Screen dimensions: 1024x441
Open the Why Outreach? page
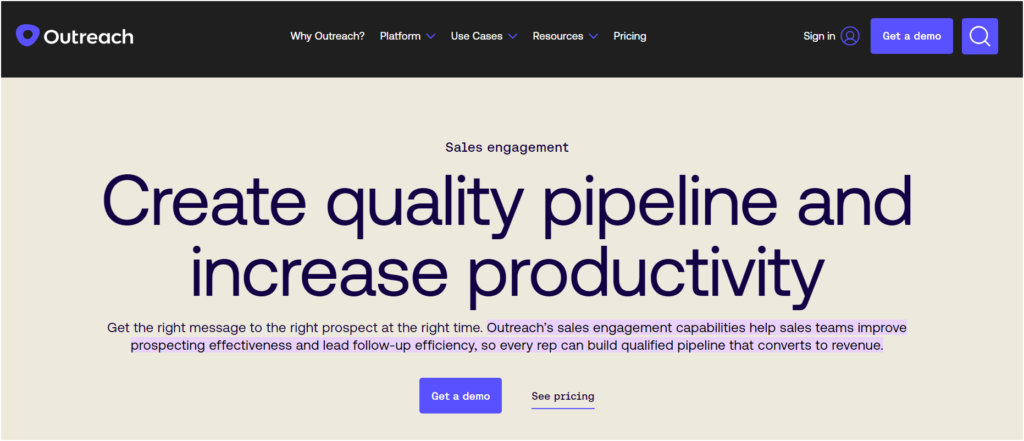tap(327, 36)
